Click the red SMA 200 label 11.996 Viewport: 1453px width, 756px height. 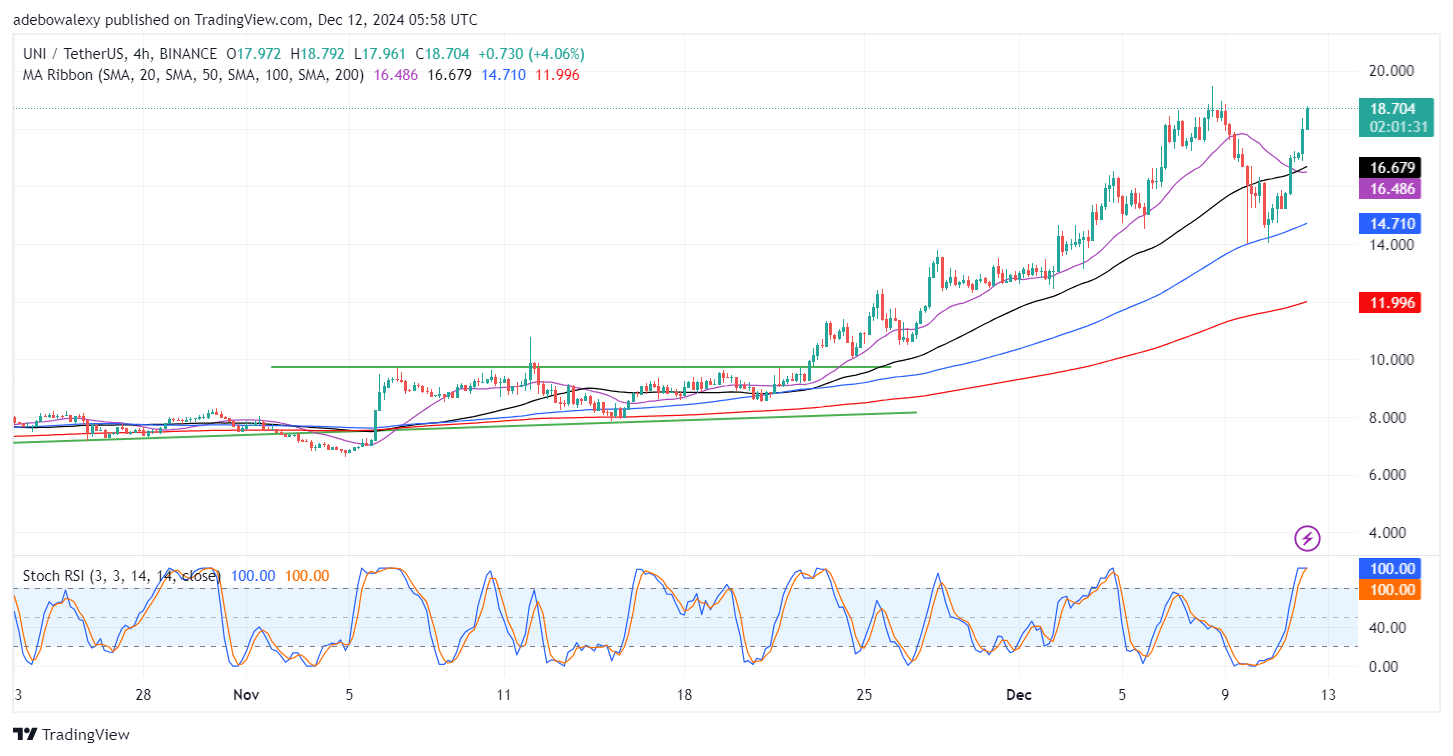1392,303
